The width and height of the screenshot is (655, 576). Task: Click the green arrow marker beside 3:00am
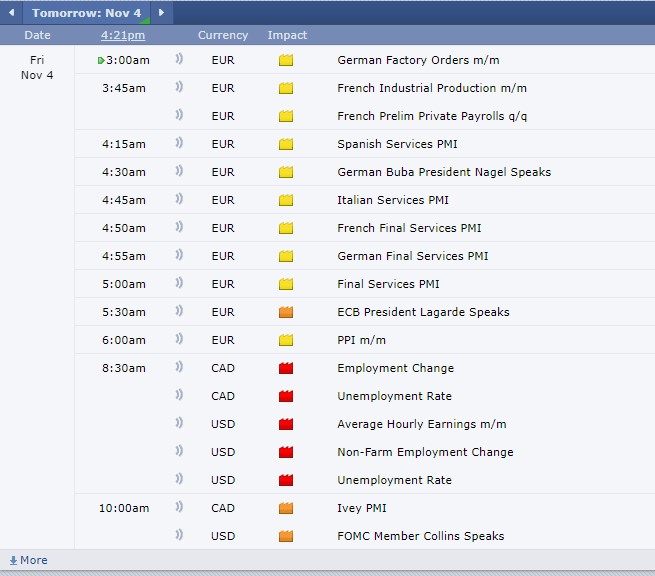click(101, 60)
